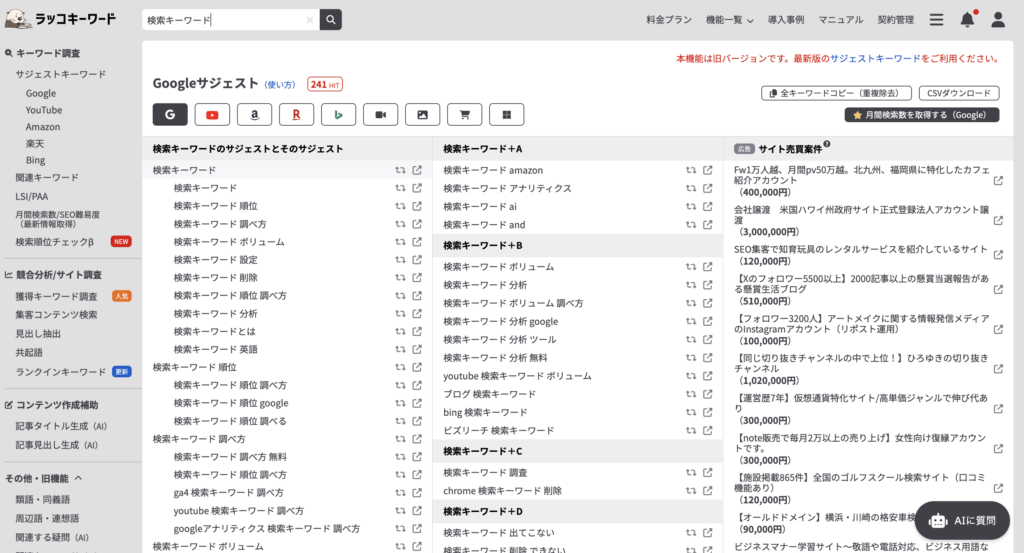Screen dimensions: 1024x553
Task: Switch to the grid all-sources icon
Action: point(507,114)
